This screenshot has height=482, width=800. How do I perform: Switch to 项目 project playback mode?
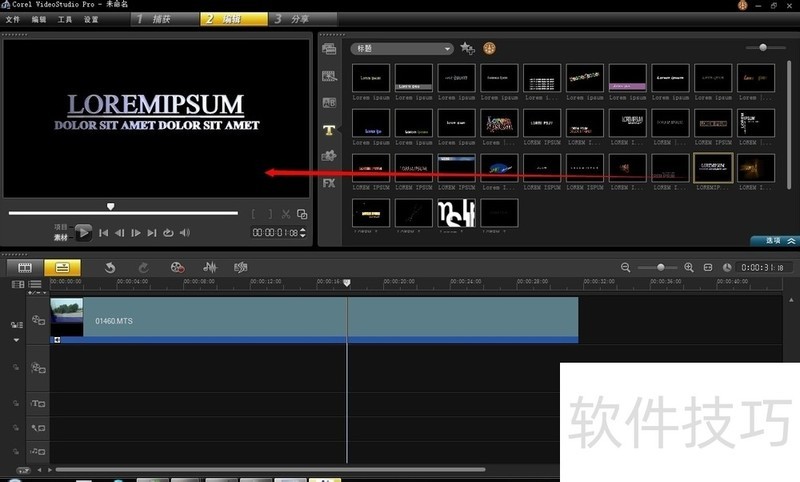coord(61,227)
